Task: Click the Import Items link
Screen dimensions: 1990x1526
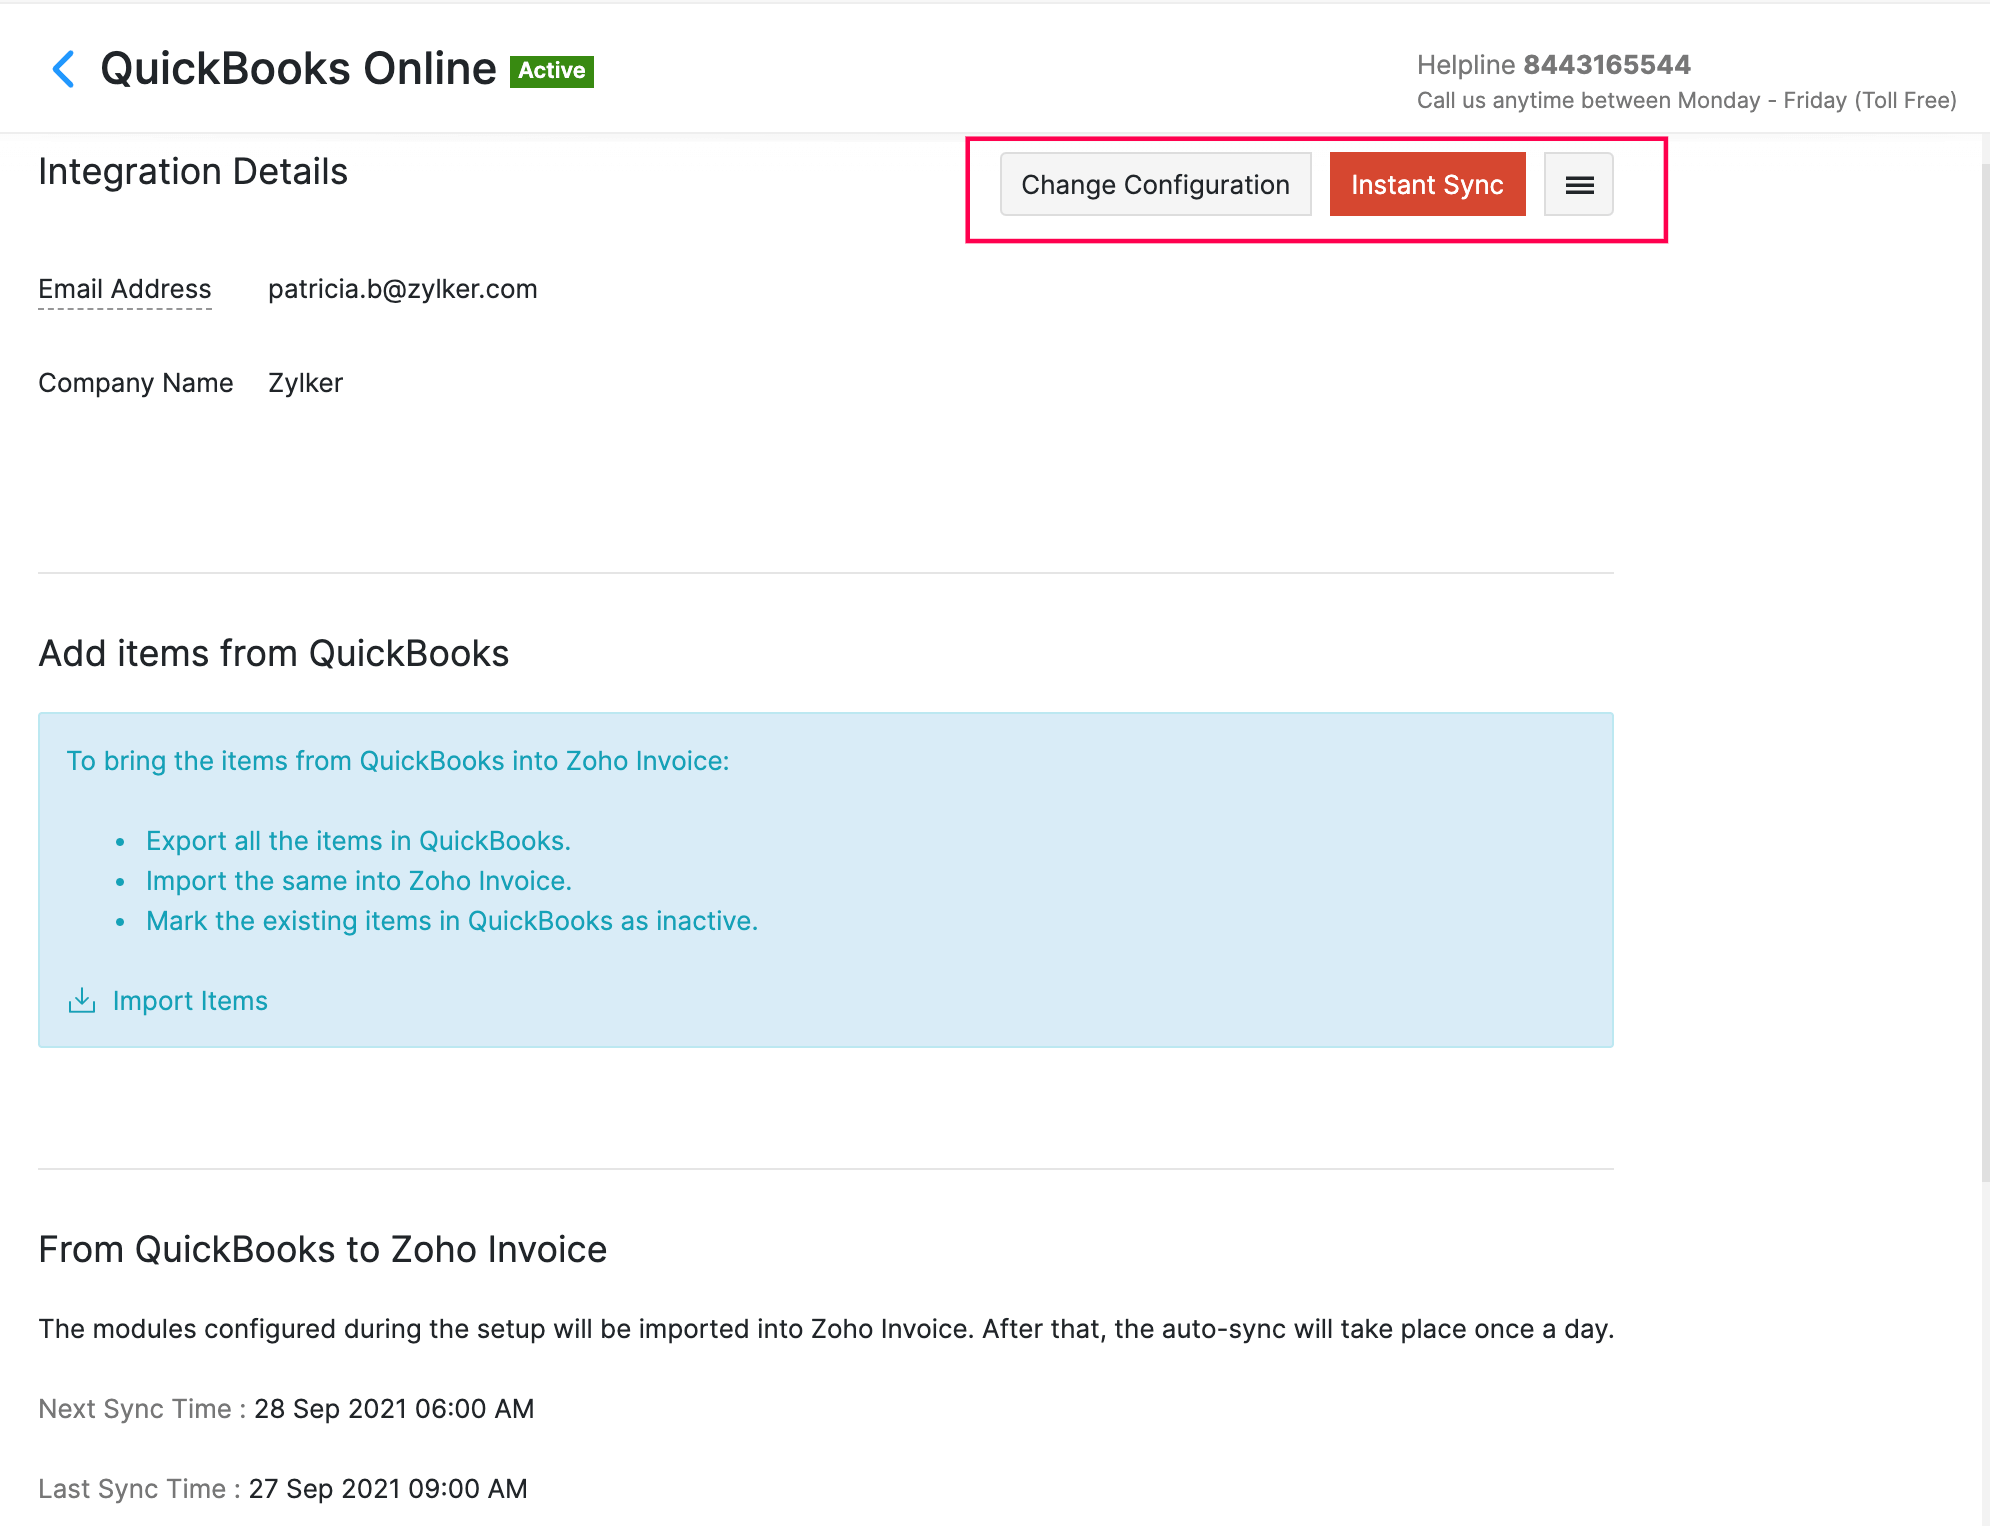Action: pyautogui.click(x=187, y=999)
